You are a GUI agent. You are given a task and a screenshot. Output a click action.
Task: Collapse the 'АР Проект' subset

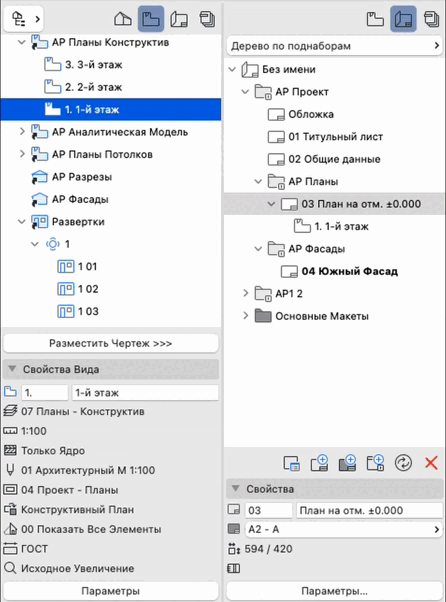pos(245,92)
